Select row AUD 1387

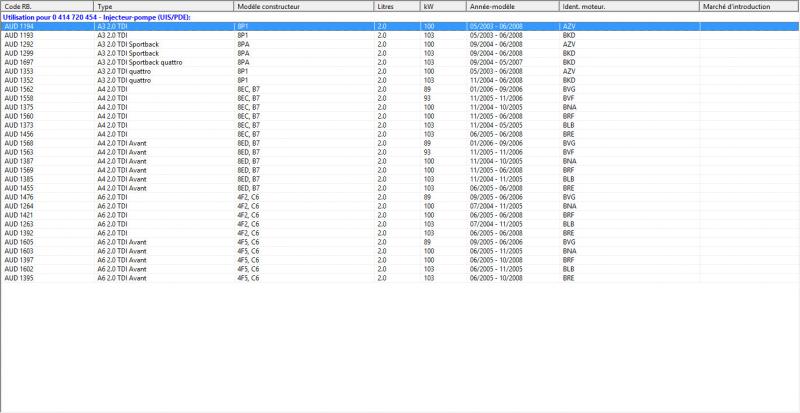[400, 161]
